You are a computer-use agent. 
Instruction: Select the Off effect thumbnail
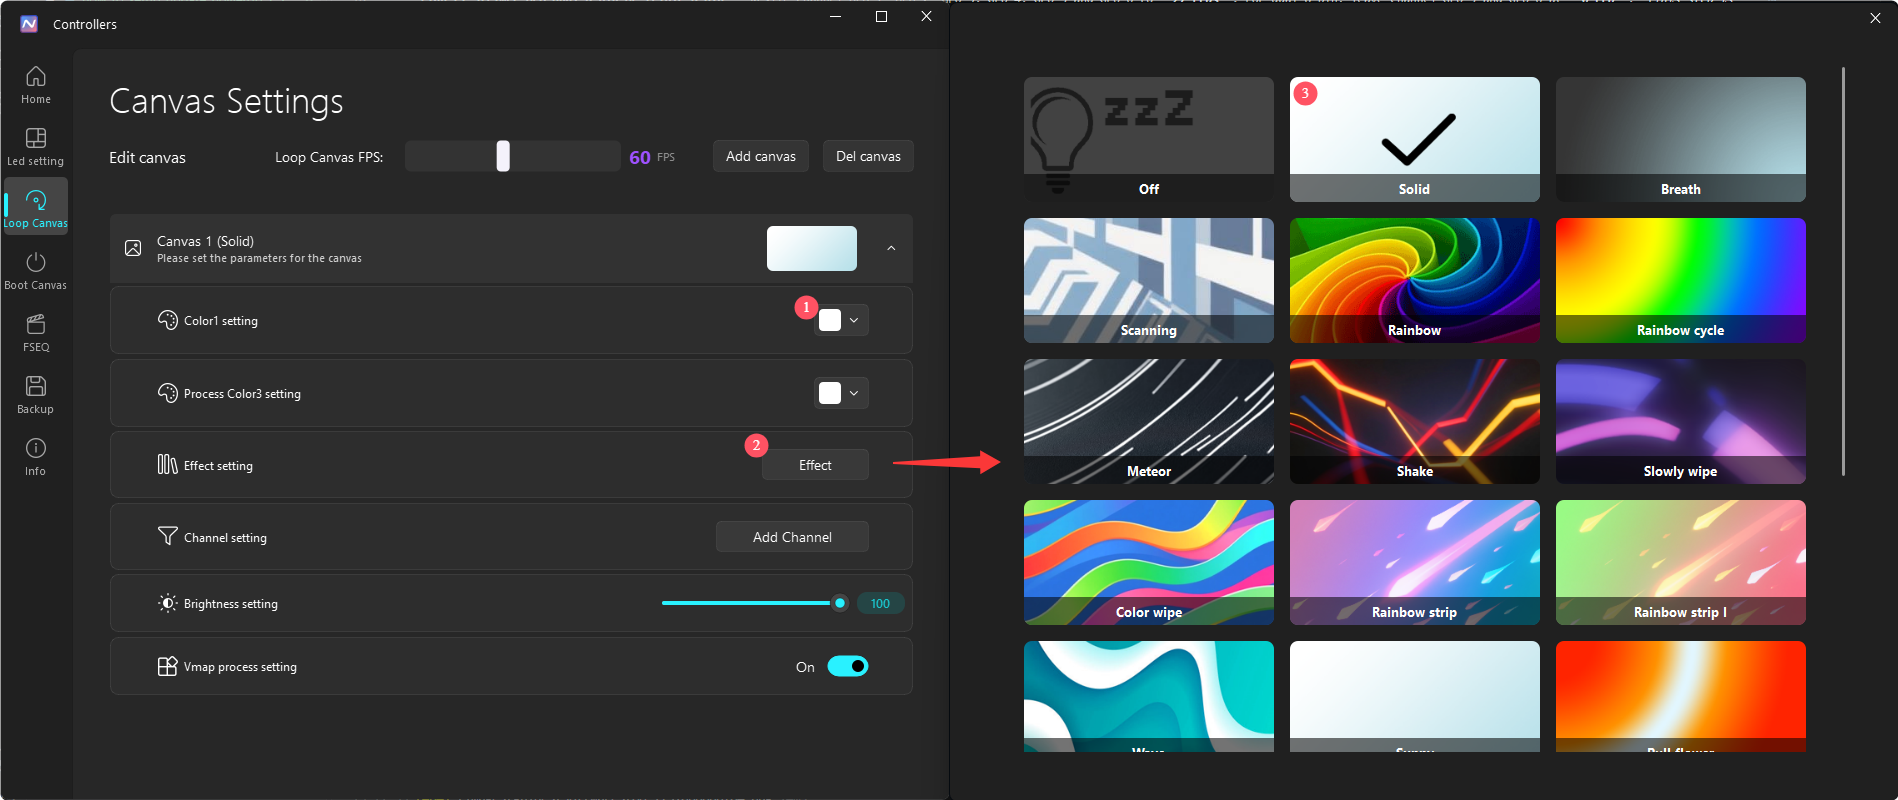1149,139
